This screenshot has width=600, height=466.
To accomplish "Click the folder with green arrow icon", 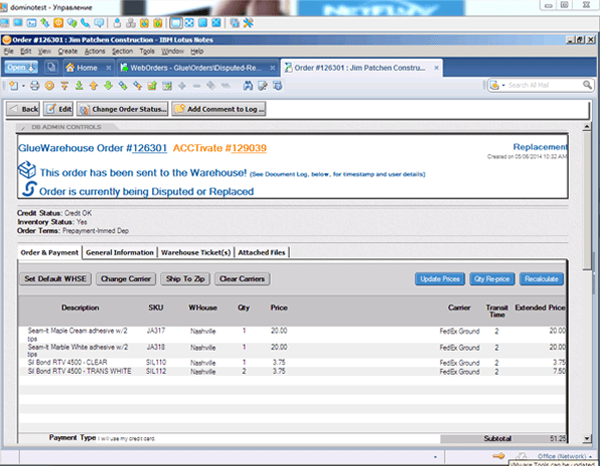I will pos(152,86).
